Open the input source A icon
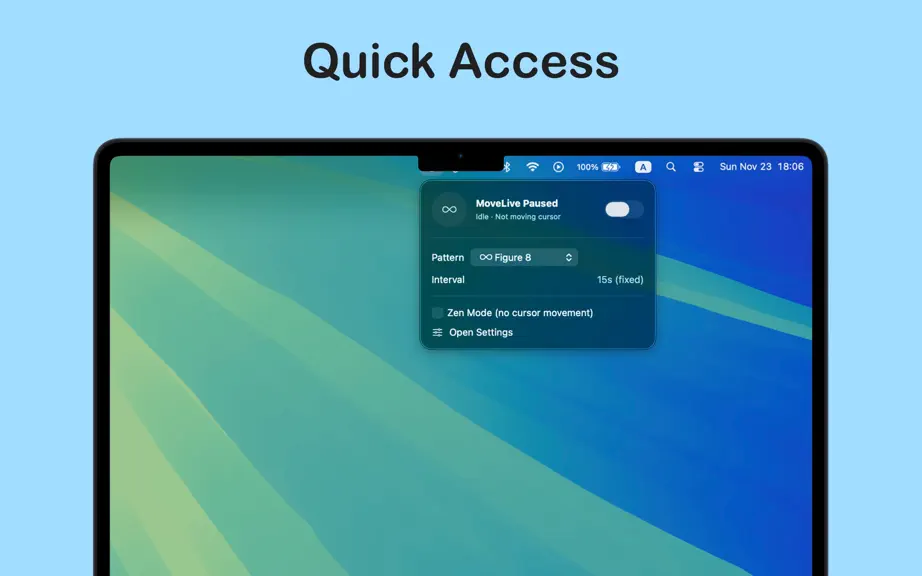 coord(643,167)
